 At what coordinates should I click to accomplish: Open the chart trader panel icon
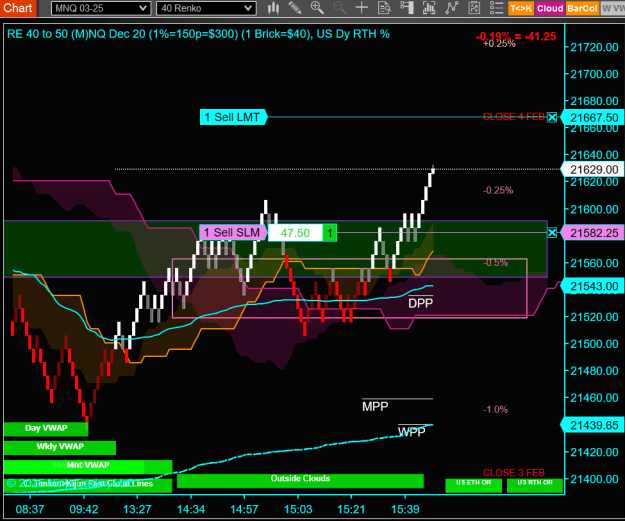407,8
